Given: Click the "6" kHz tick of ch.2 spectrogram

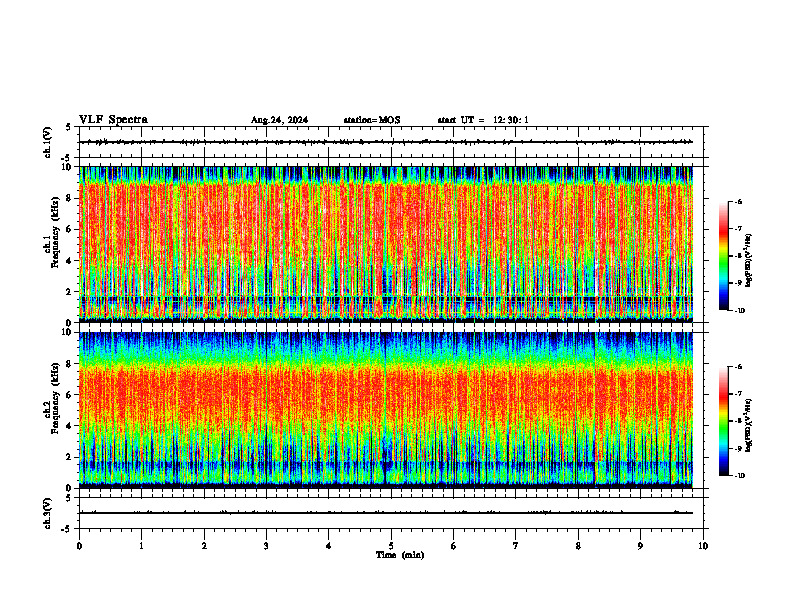Looking at the screenshot, I should point(70,395).
